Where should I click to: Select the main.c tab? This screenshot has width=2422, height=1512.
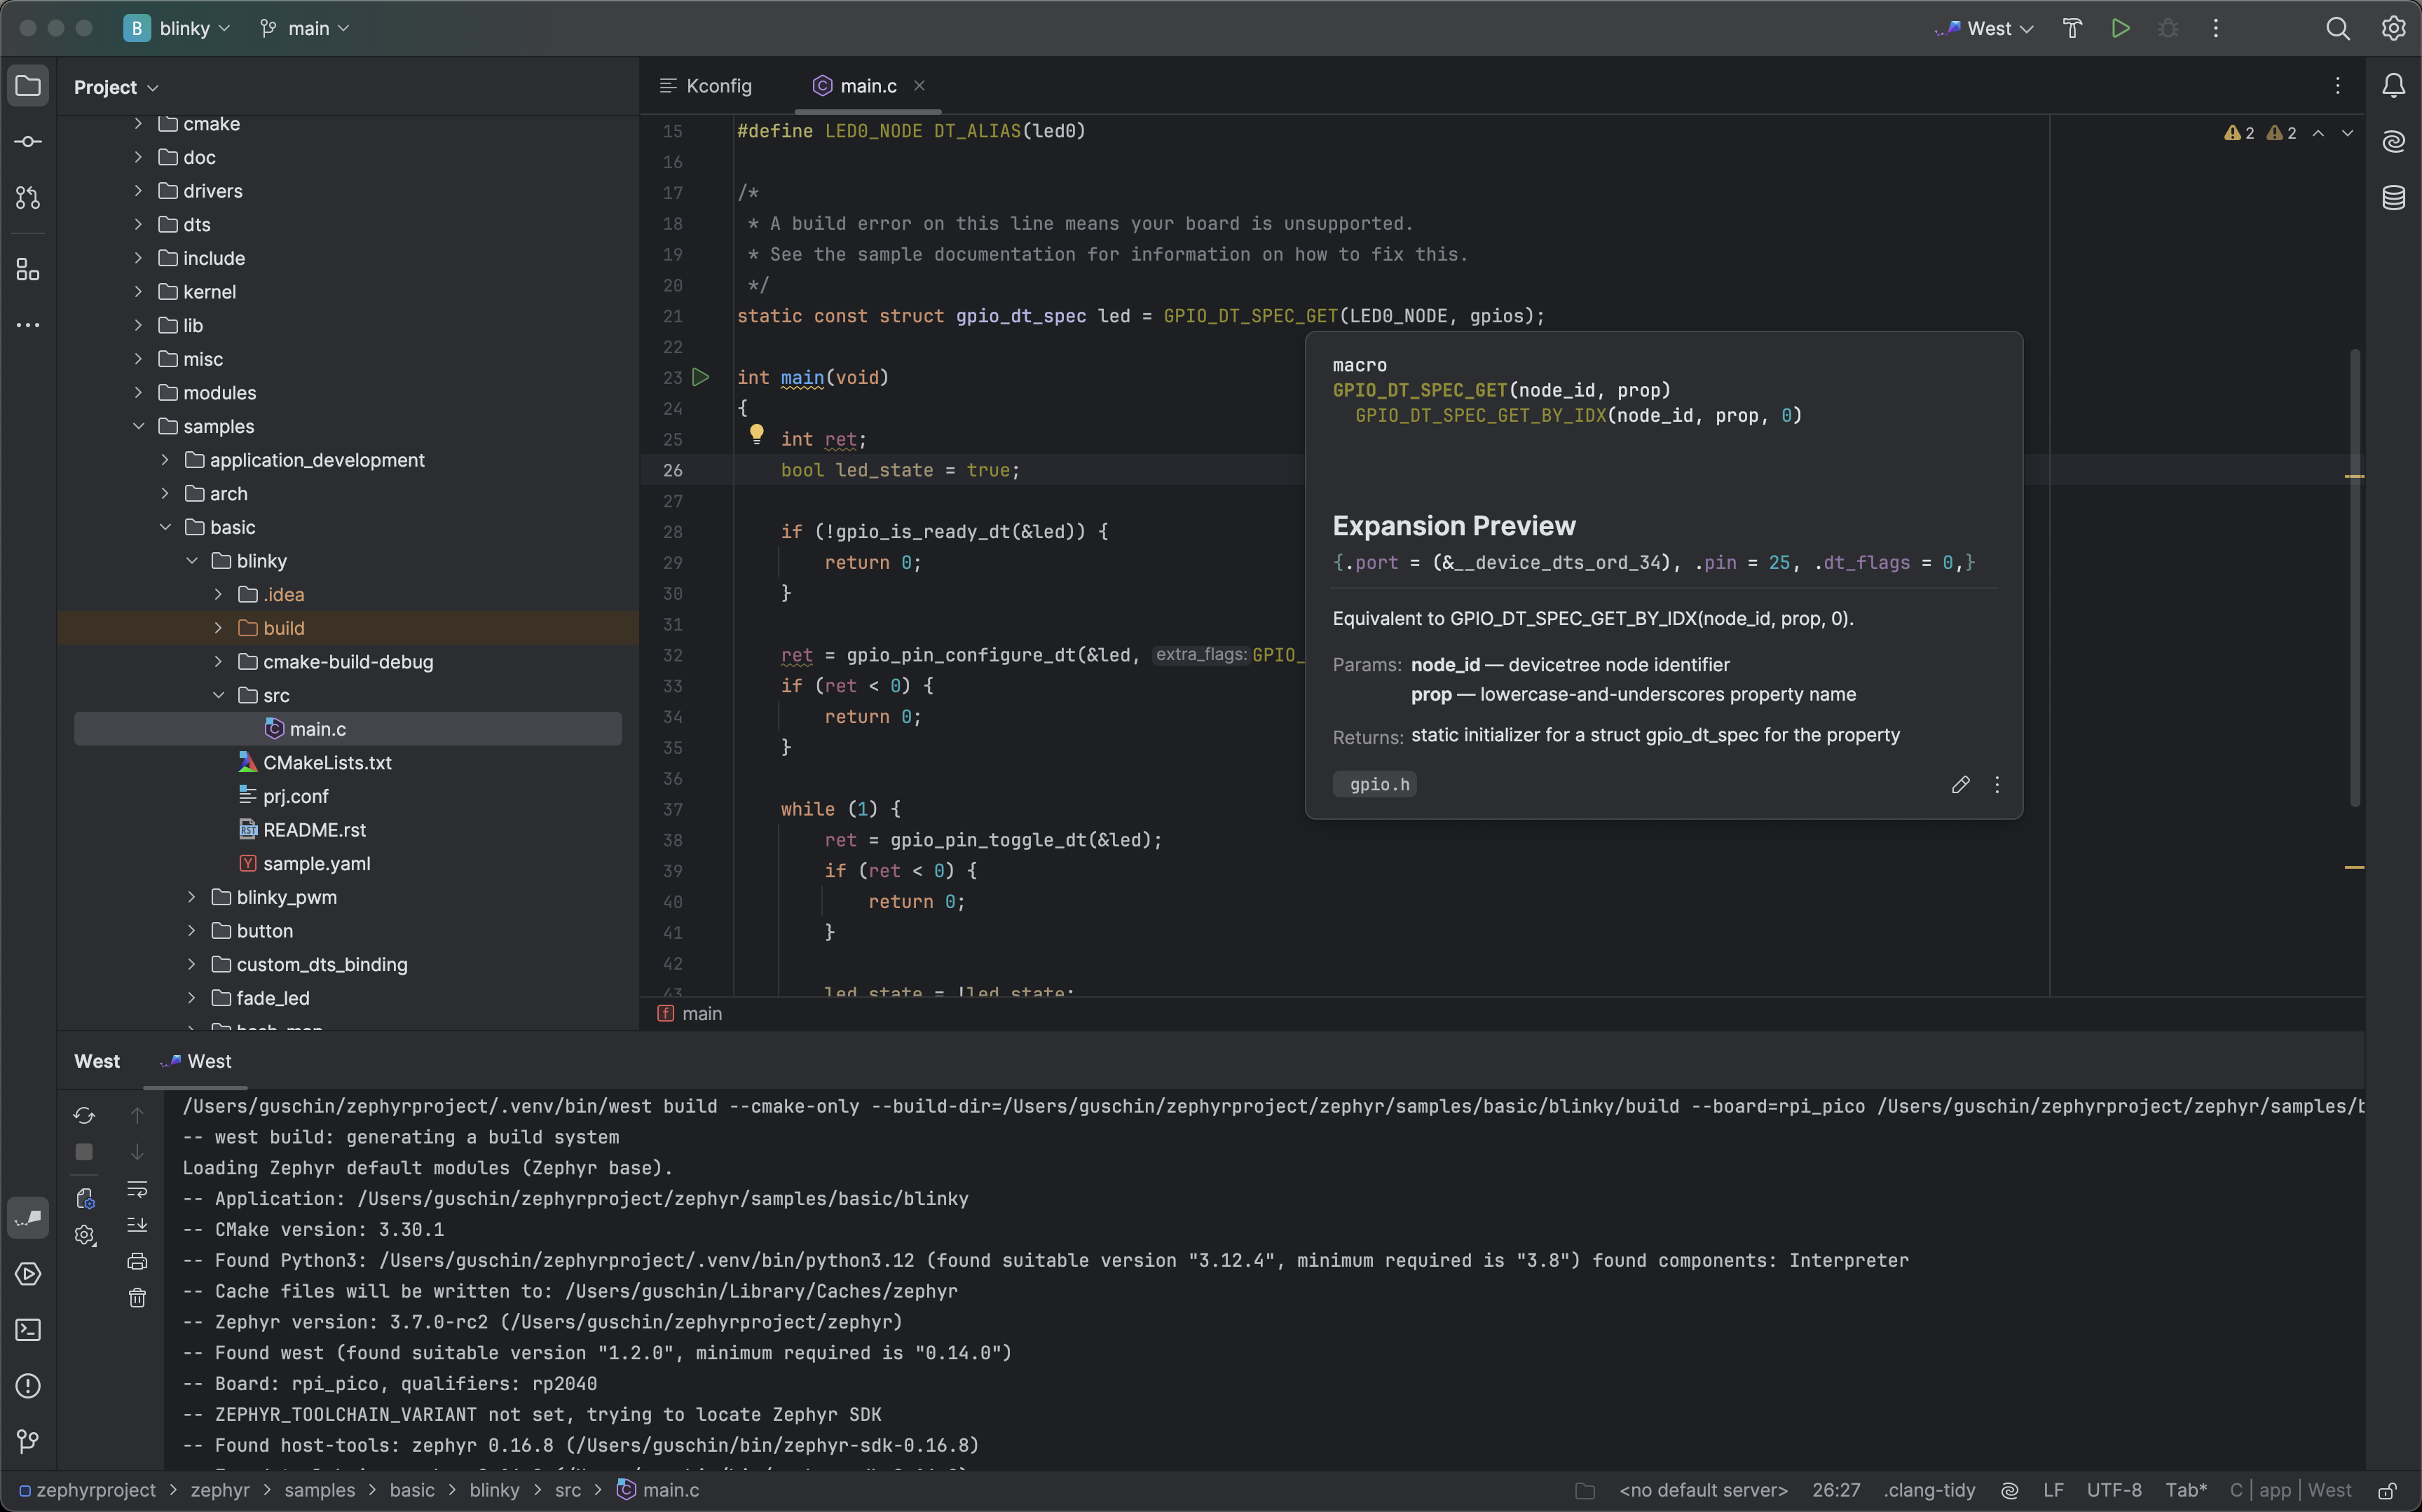868,87
